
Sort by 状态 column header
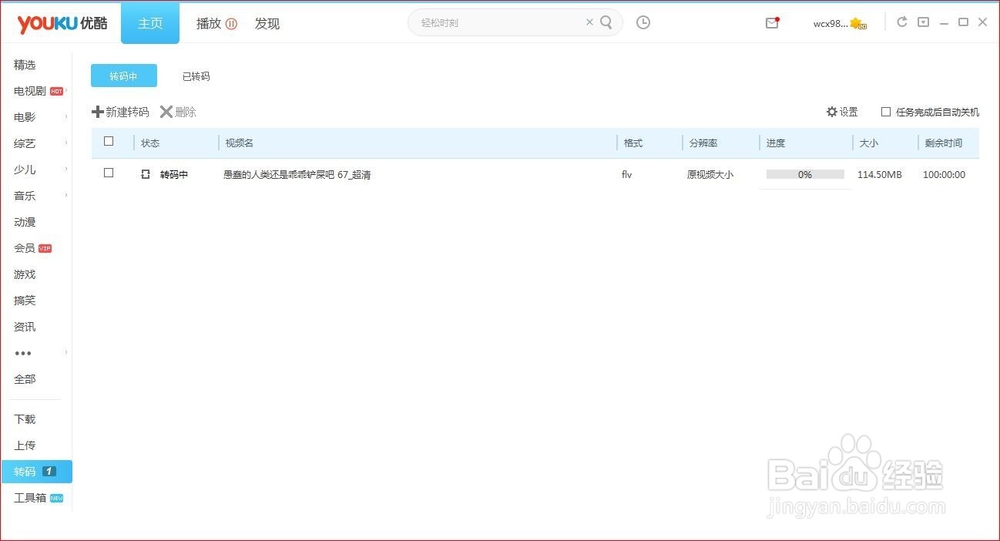click(x=150, y=143)
